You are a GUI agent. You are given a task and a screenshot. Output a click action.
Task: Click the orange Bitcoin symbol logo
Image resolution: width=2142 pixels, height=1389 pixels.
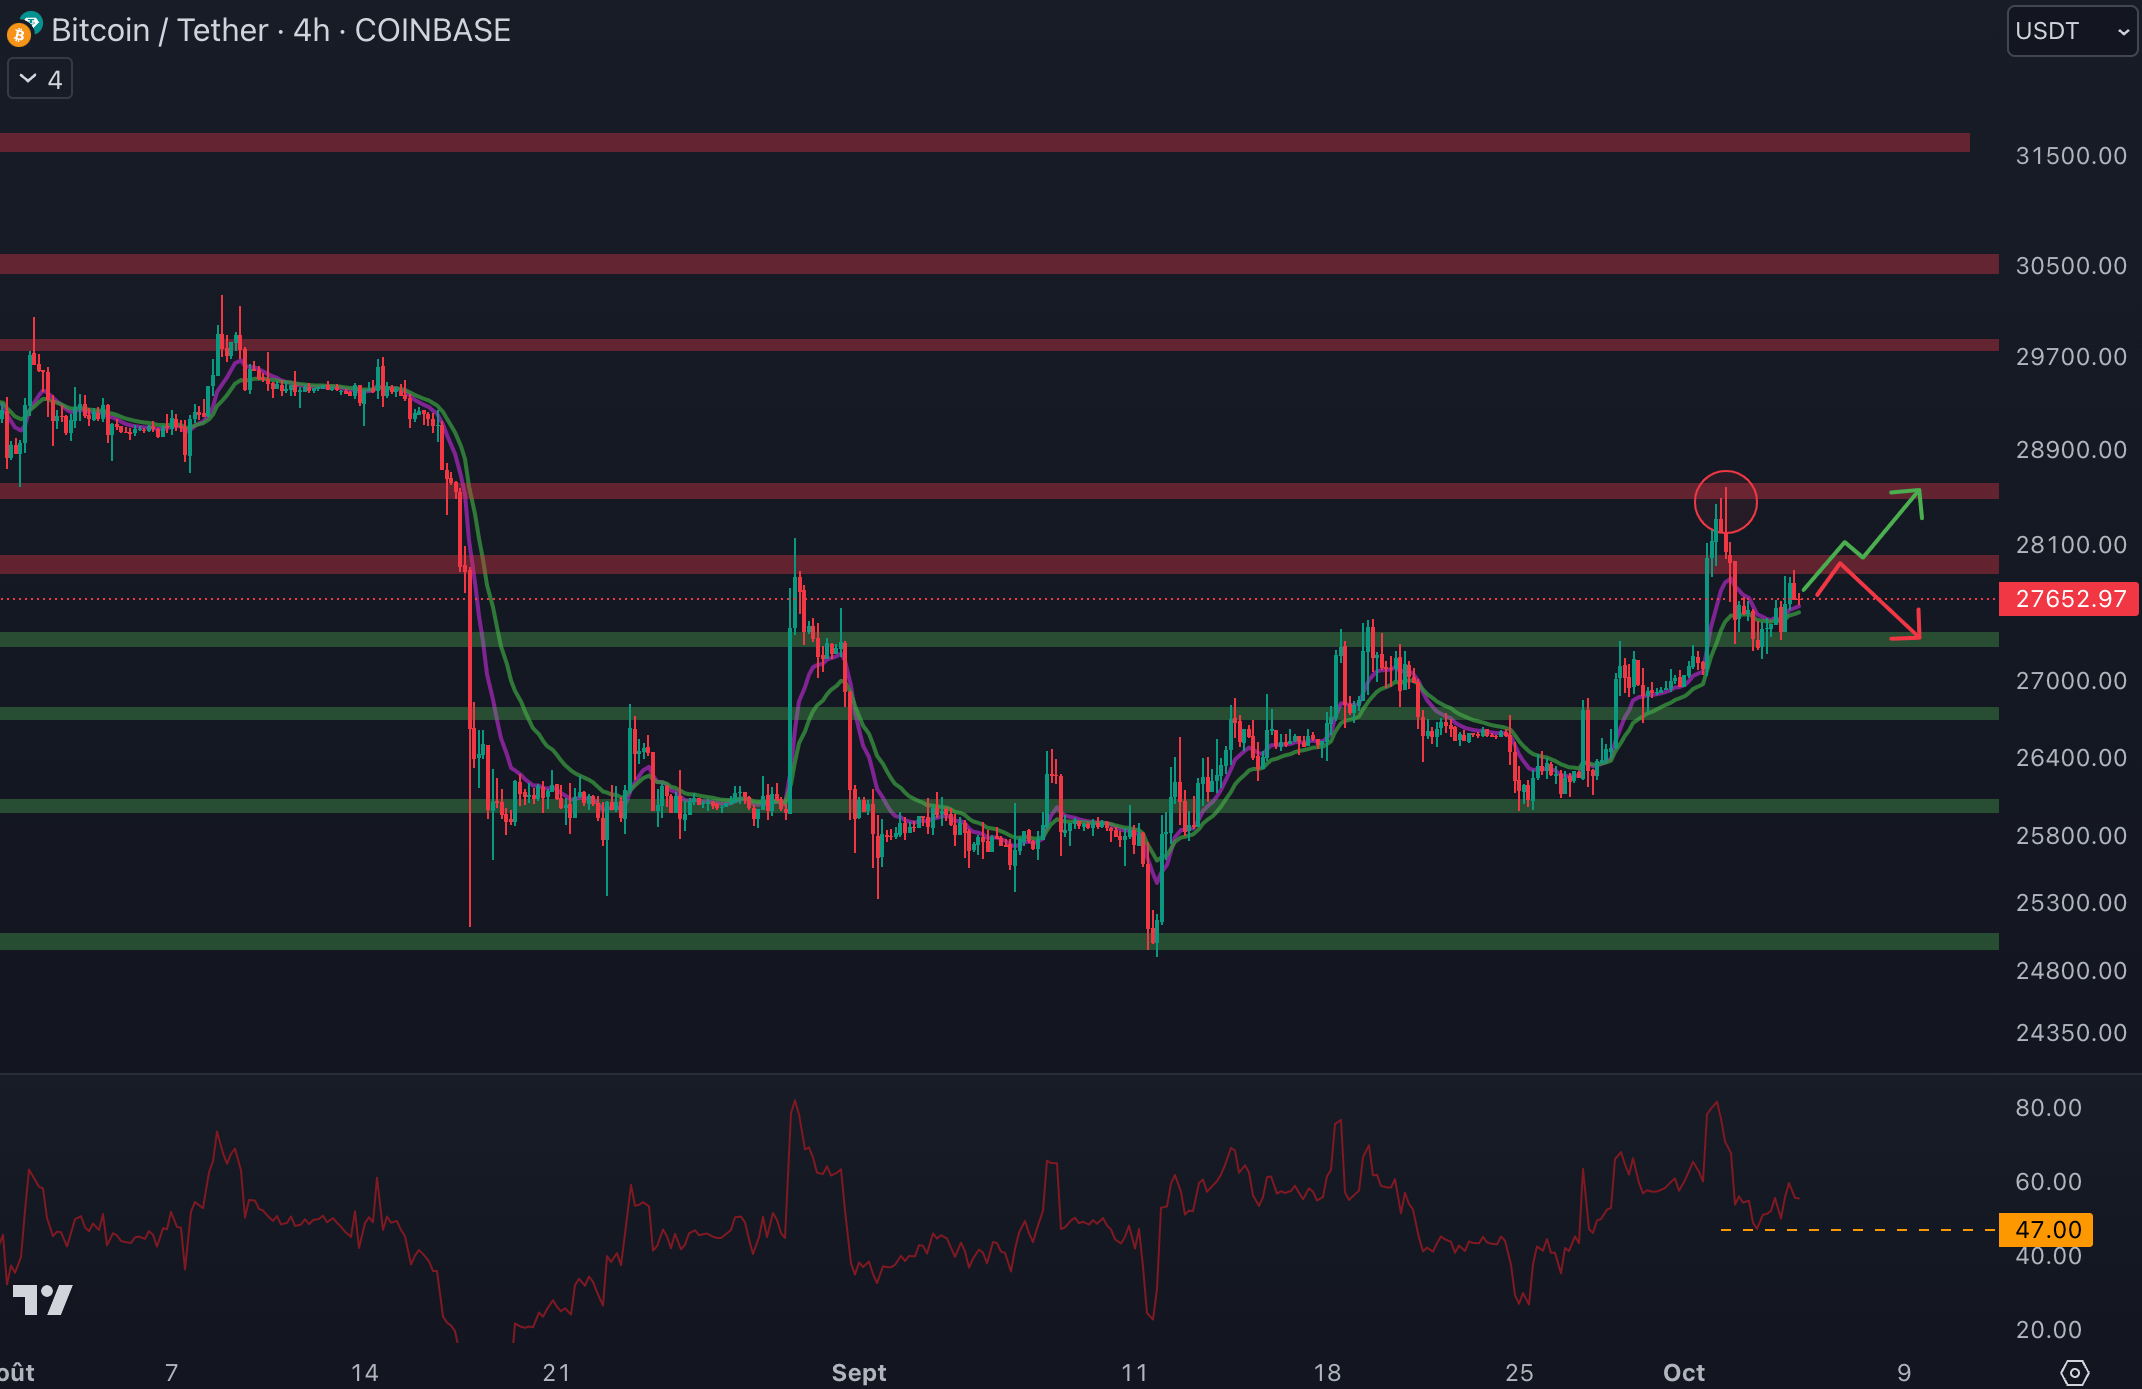(18, 37)
